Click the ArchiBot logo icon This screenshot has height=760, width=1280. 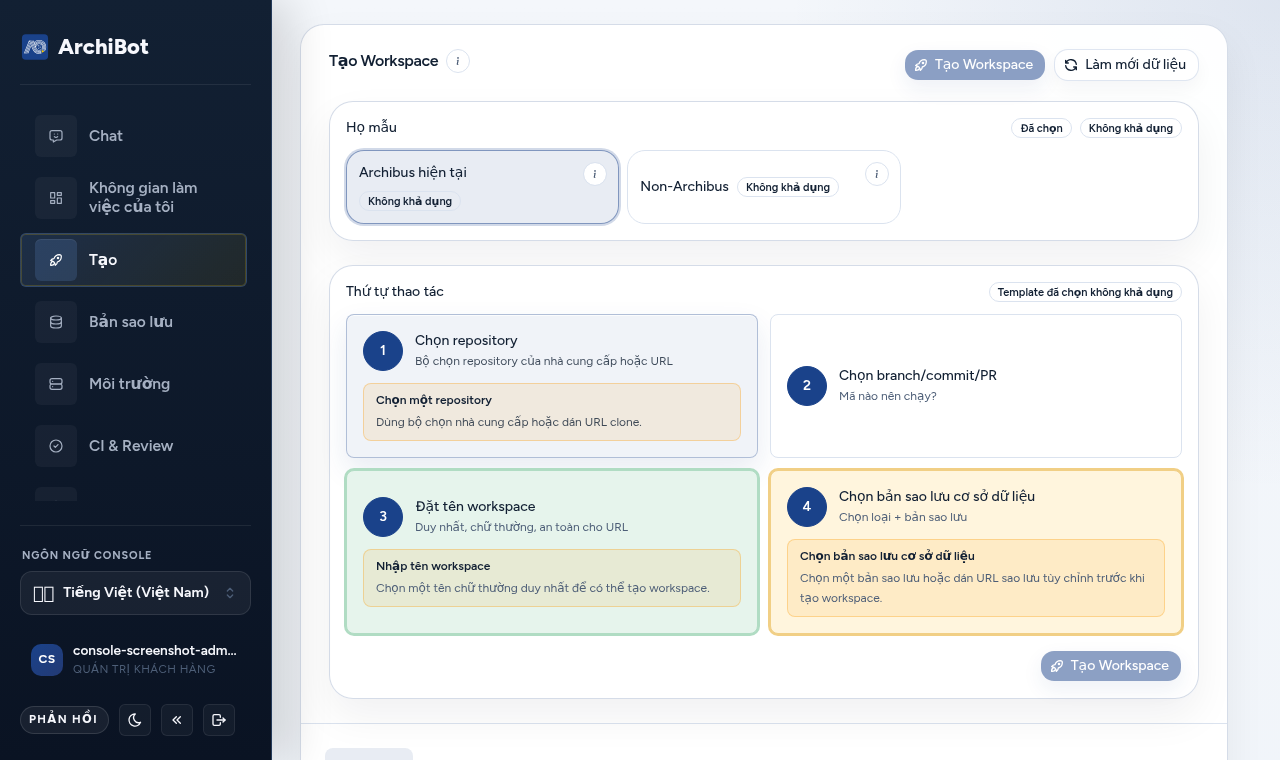(35, 47)
